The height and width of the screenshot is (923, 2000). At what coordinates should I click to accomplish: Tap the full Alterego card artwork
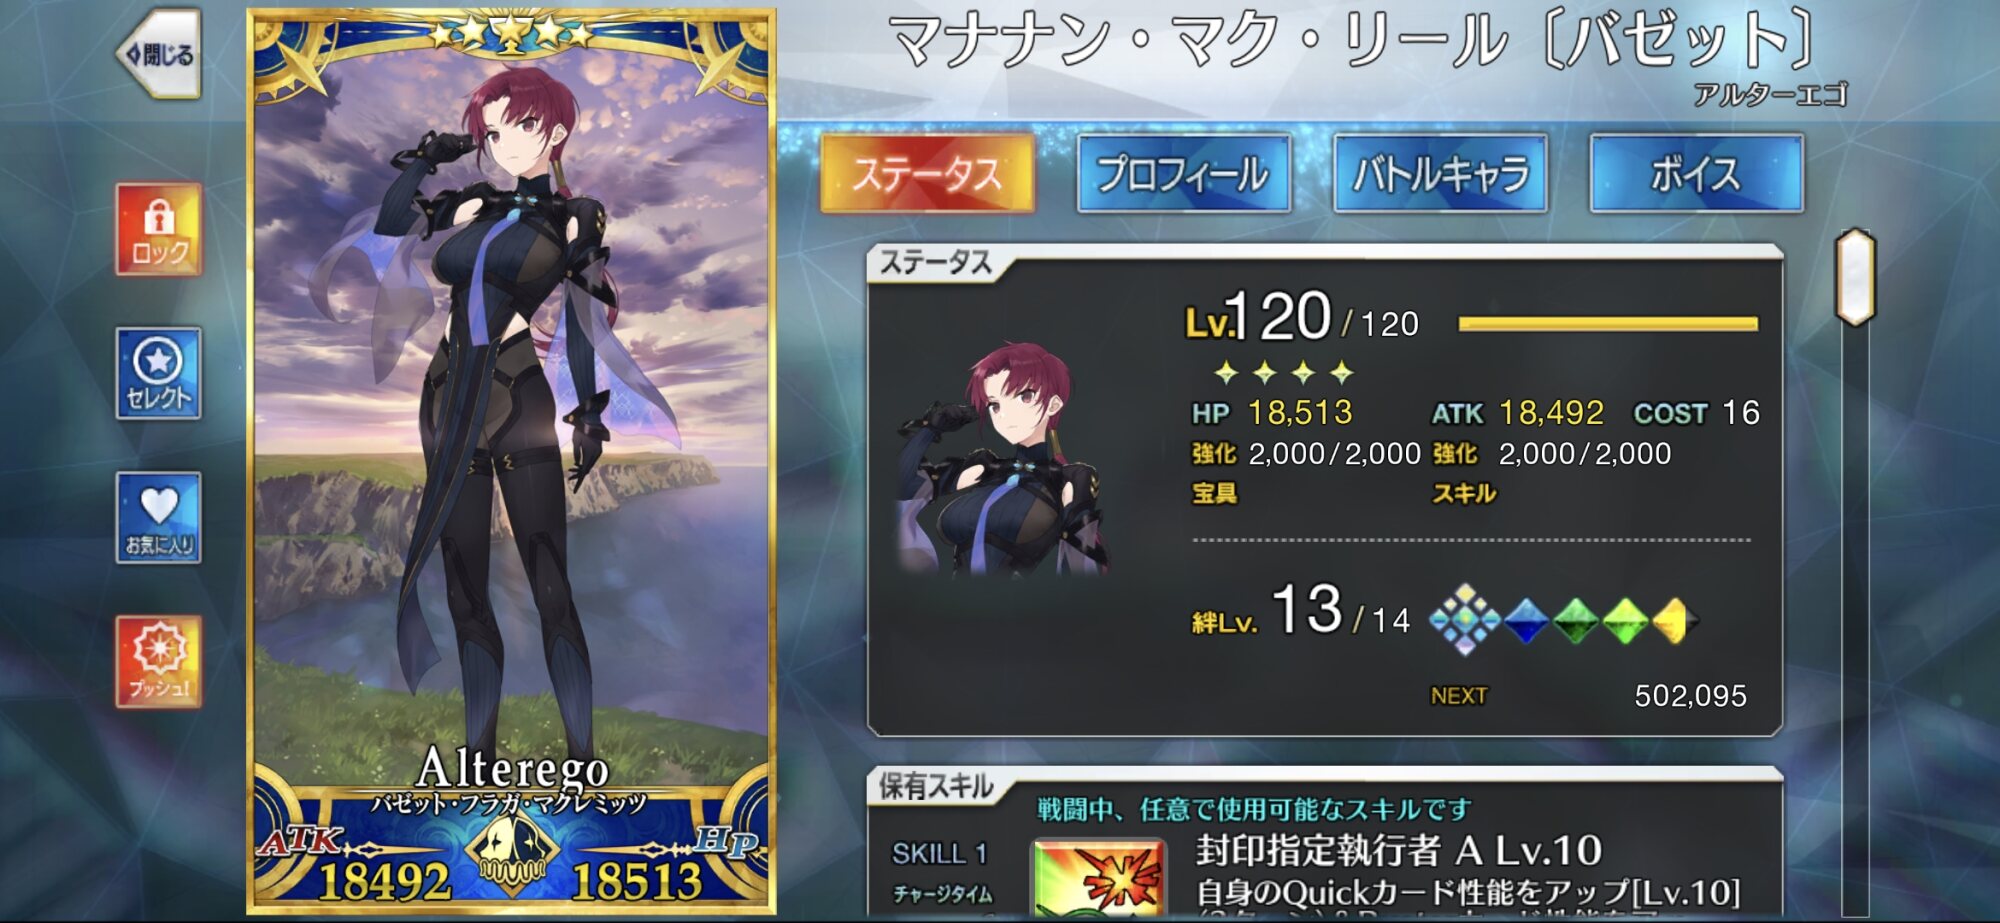point(511,461)
